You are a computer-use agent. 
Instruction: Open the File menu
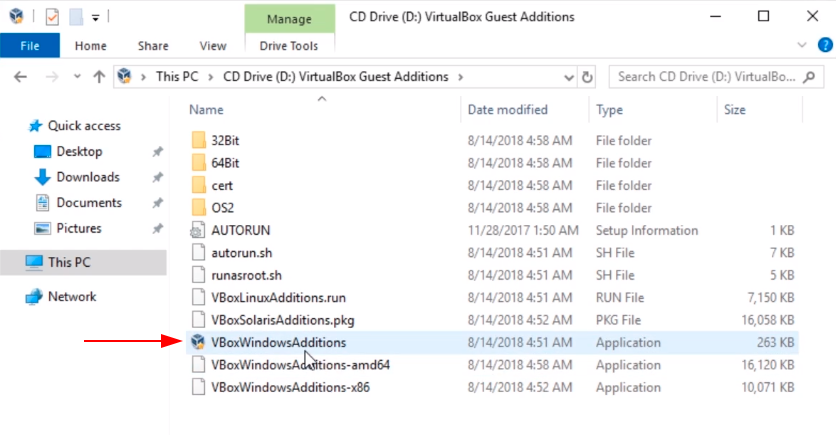tap(30, 46)
